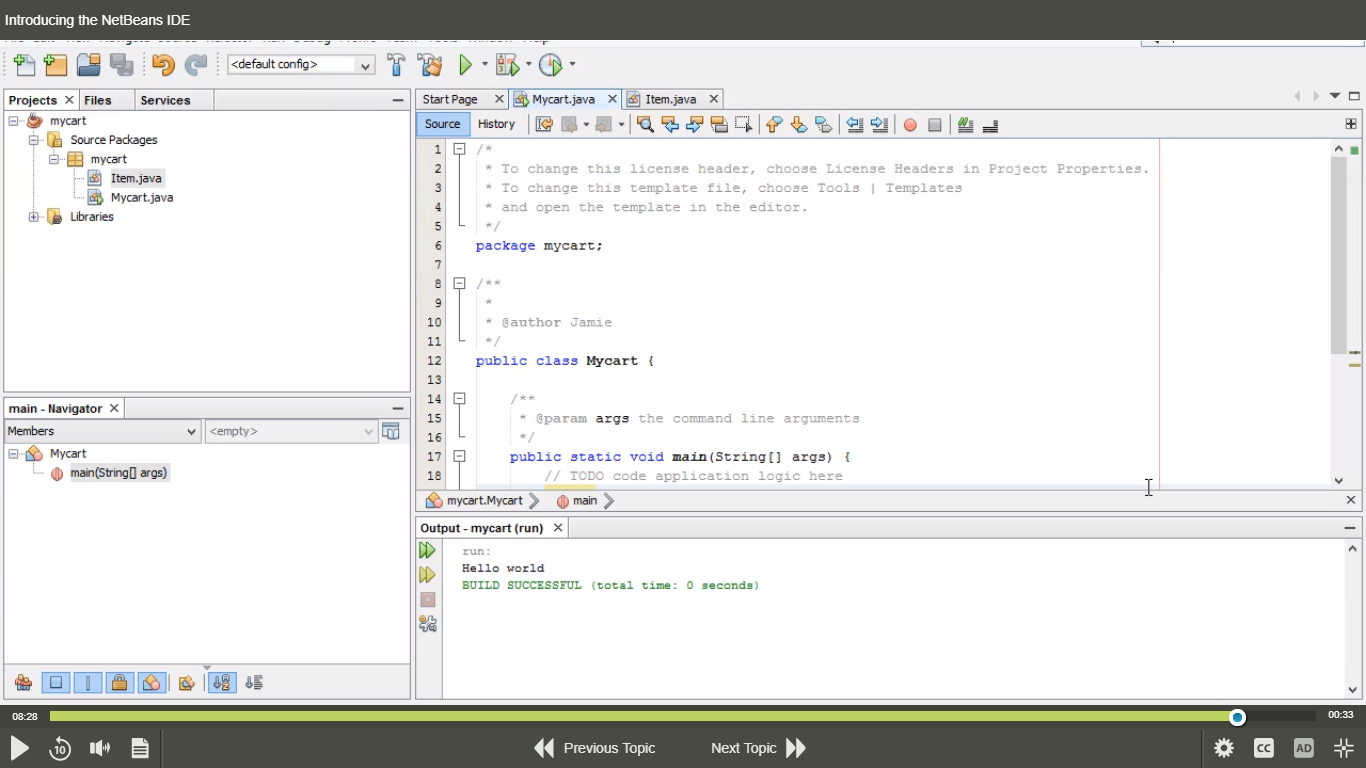Toggle Bookmark in editor toolbar
Viewport: 1366px width, 768px height.
click(823, 125)
